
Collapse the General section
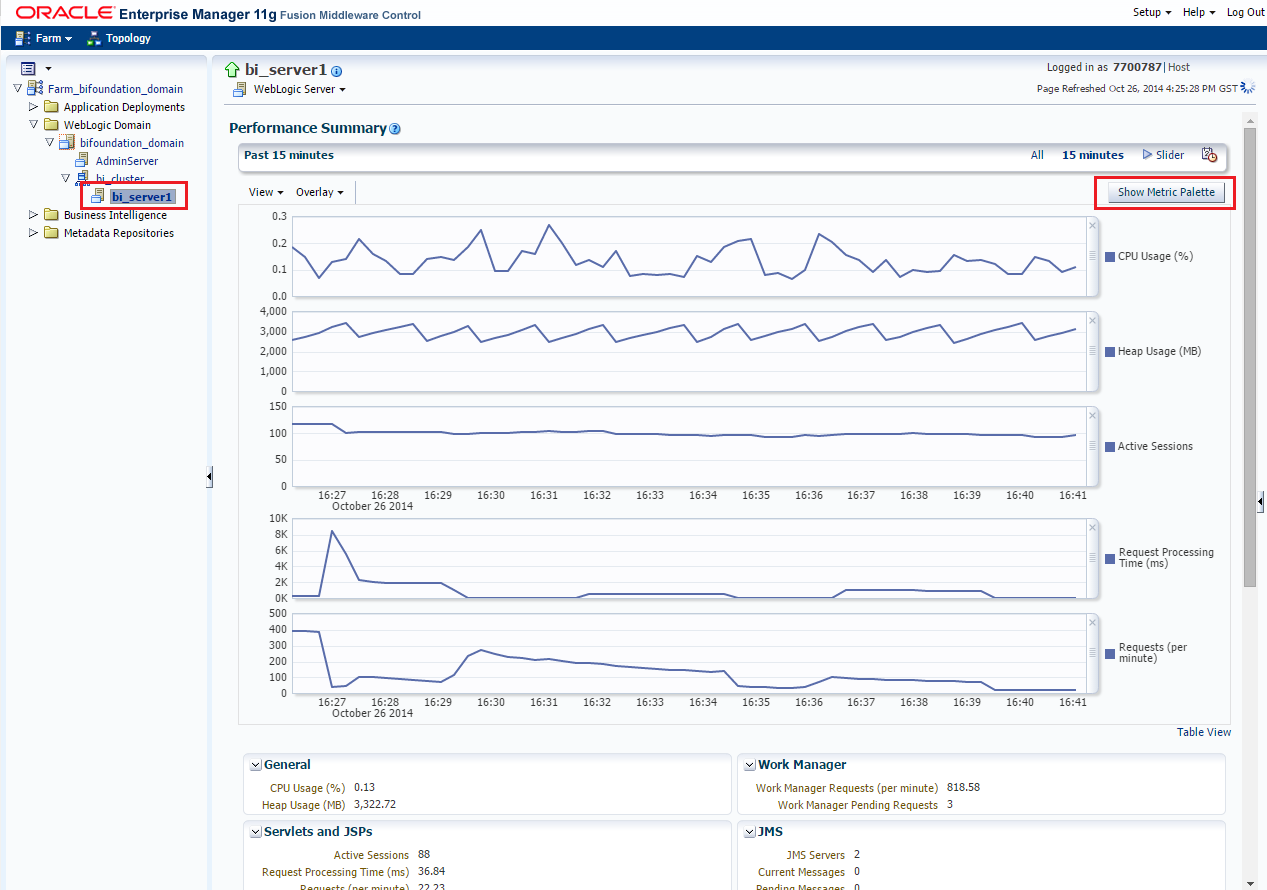255,765
